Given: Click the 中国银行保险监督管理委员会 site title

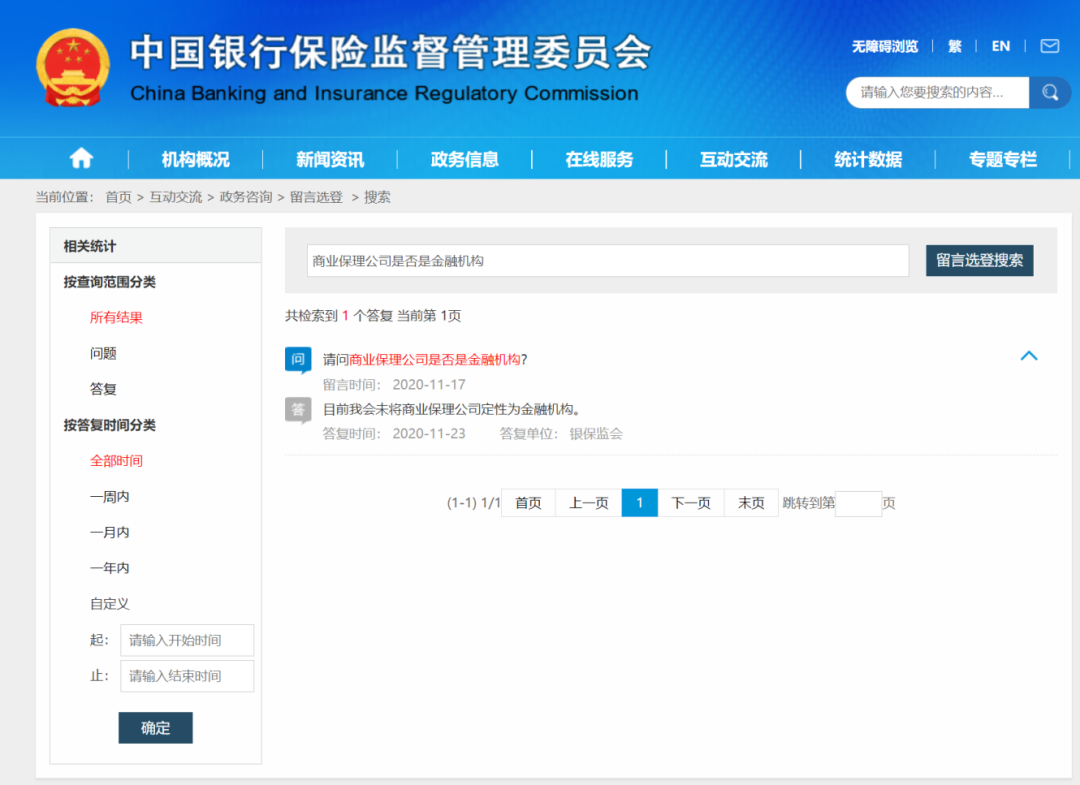Looking at the screenshot, I should [x=391, y=52].
